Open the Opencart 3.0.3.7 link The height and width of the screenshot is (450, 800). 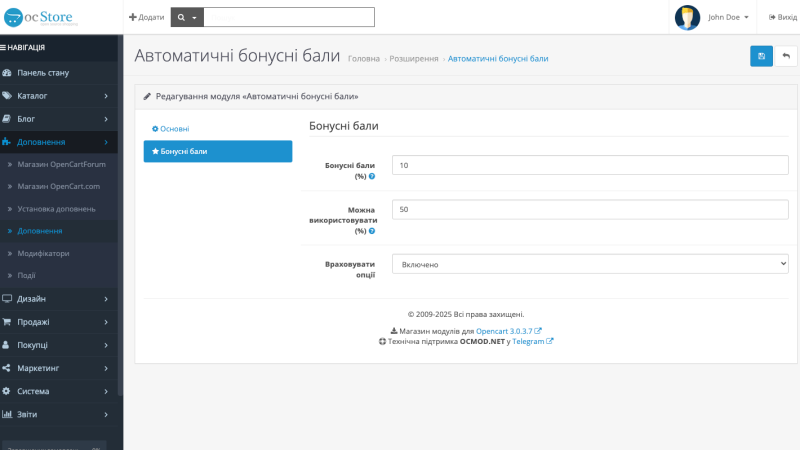point(509,331)
